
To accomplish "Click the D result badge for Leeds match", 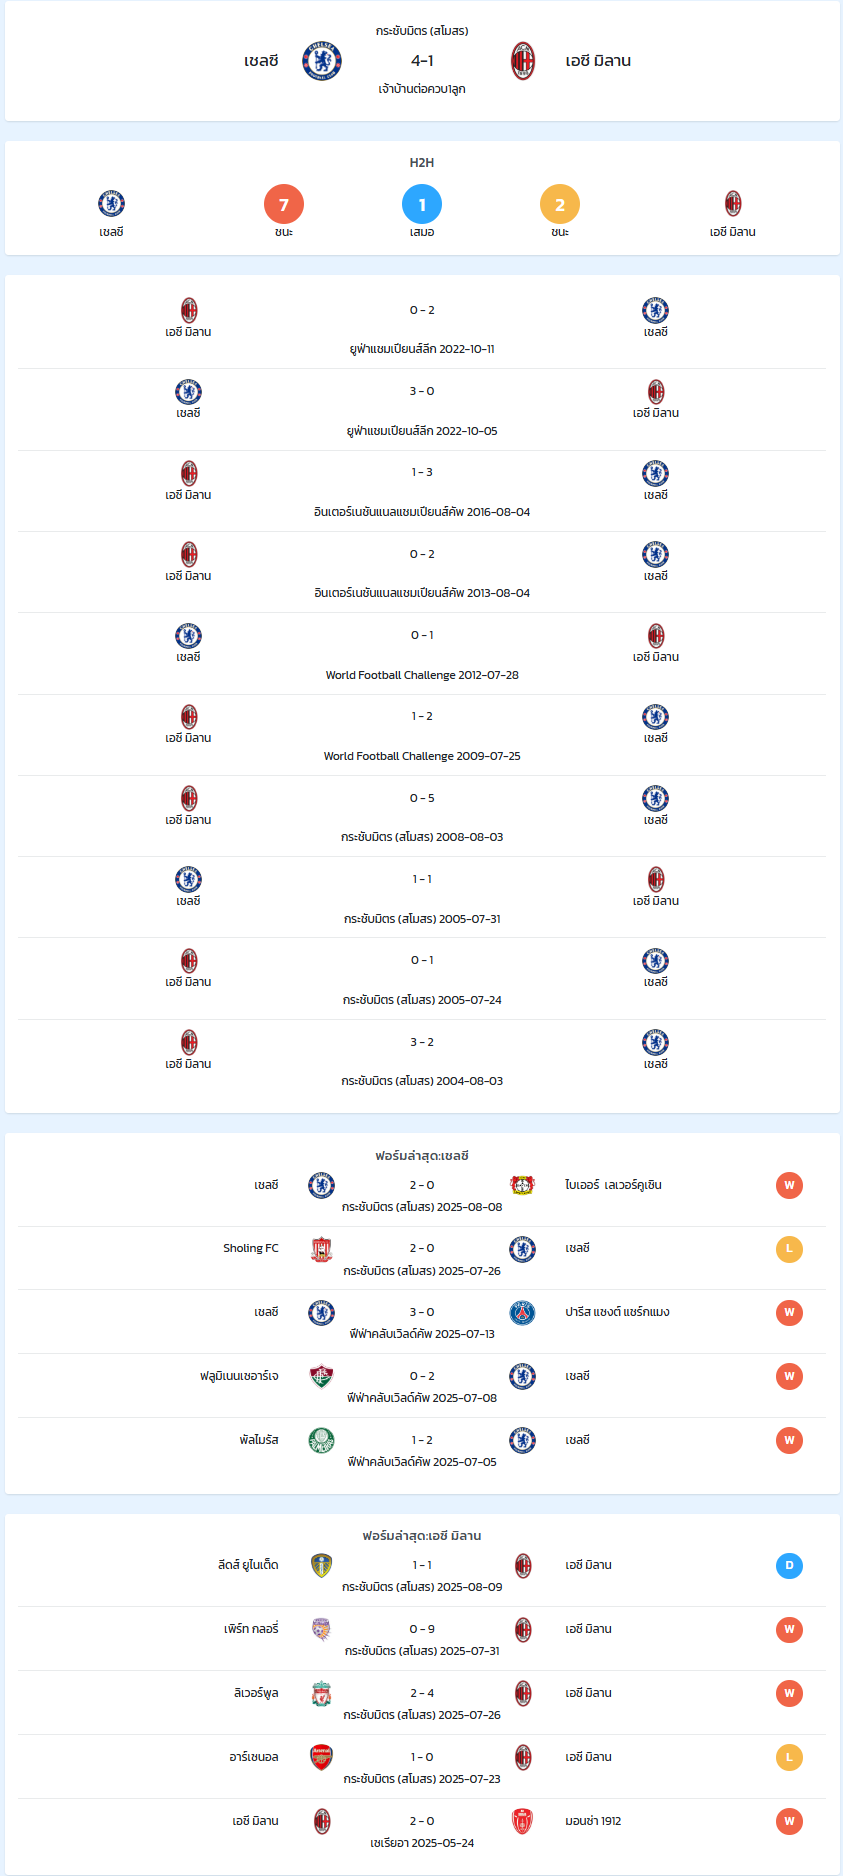I will click(x=789, y=1566).
